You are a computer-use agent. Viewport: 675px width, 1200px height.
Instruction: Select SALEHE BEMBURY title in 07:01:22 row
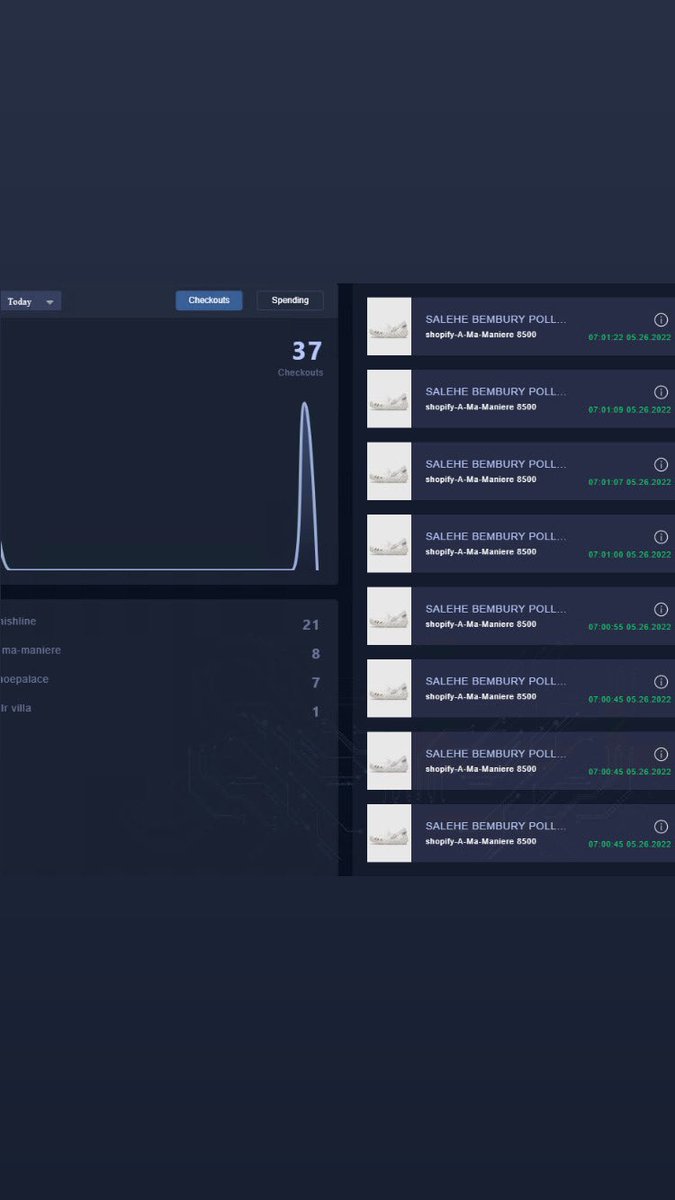point(496,319)
